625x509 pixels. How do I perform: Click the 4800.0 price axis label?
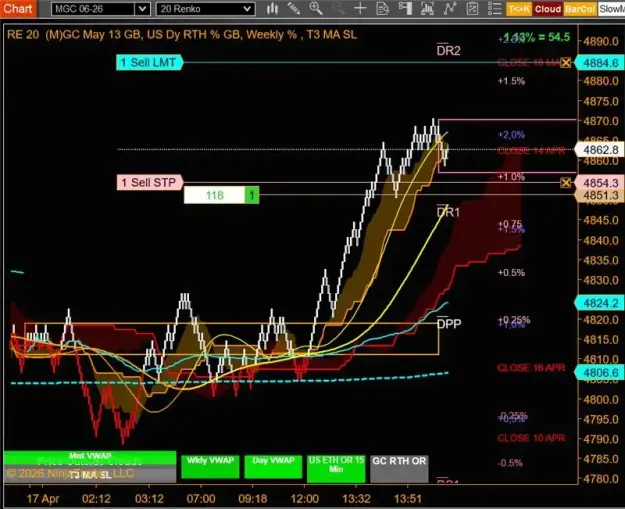(x=601, y=399)
